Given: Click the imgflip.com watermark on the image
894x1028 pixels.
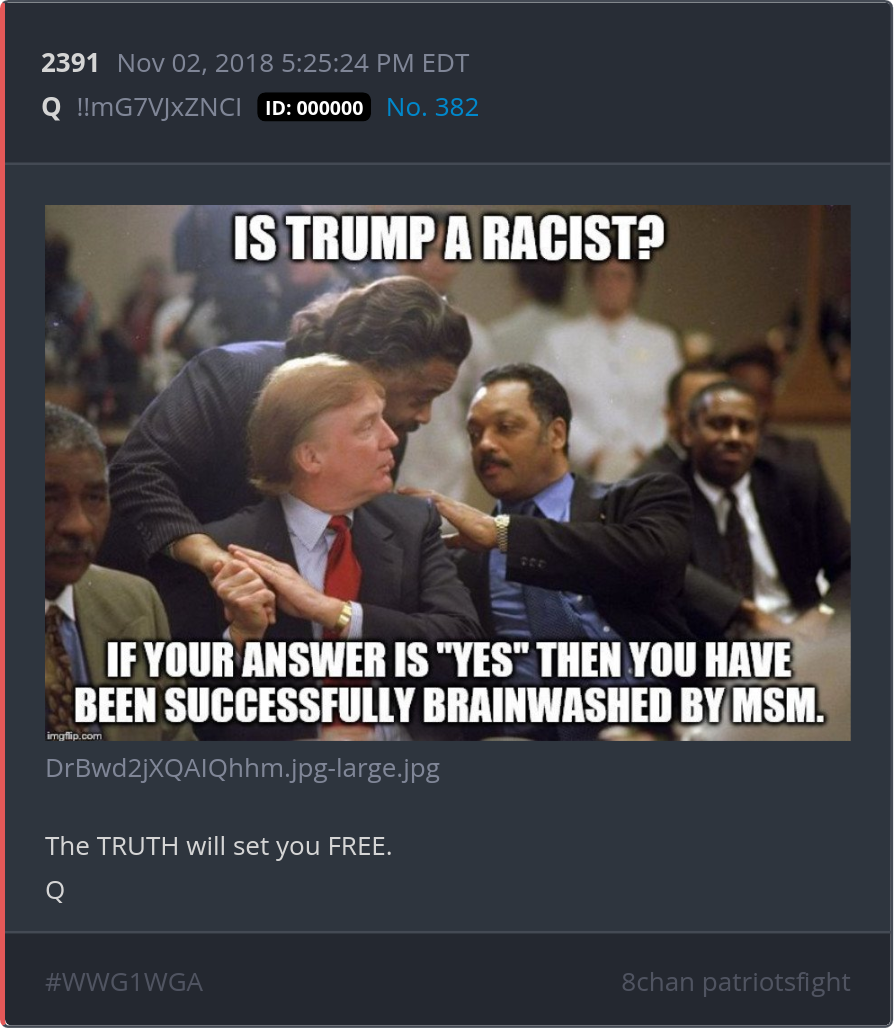Looking at the screenshot, I should click(x=74, y=736).
